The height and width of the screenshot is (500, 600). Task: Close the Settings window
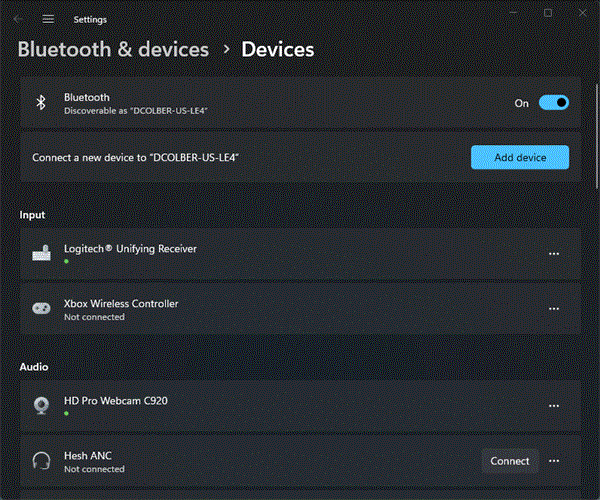click(582, 13)
